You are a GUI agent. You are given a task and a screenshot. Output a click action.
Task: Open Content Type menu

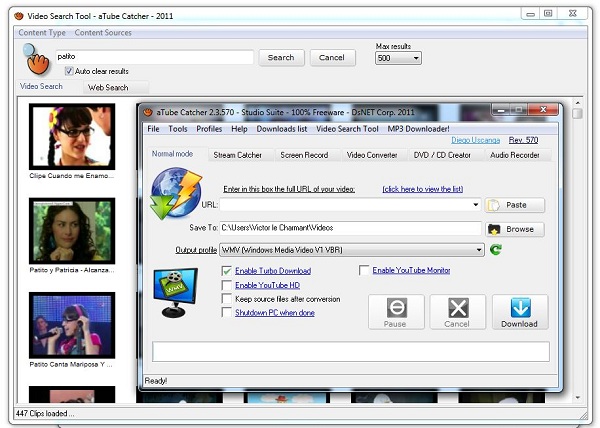click(x=42, y=33)
